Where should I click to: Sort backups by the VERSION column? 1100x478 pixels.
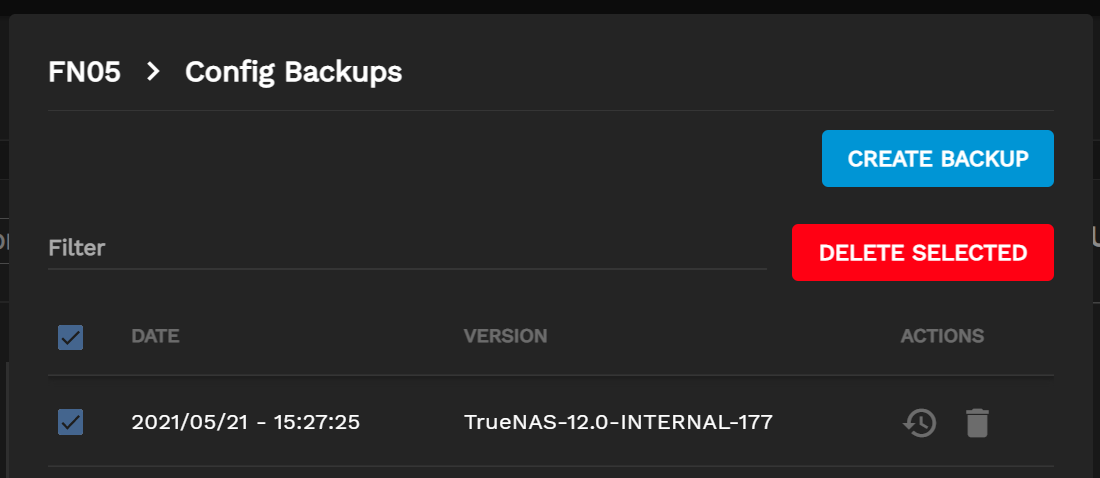pyautogui.click(x=505, y=336)
